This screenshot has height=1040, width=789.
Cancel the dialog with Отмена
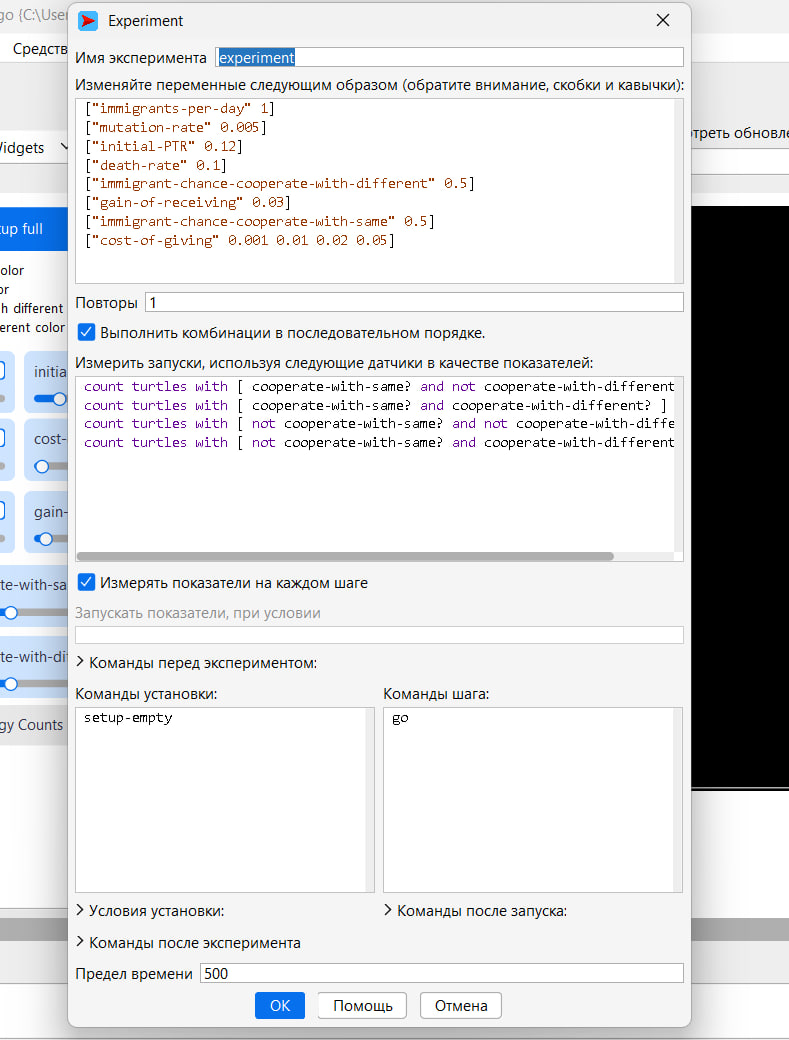click(x=460, y=1005)
